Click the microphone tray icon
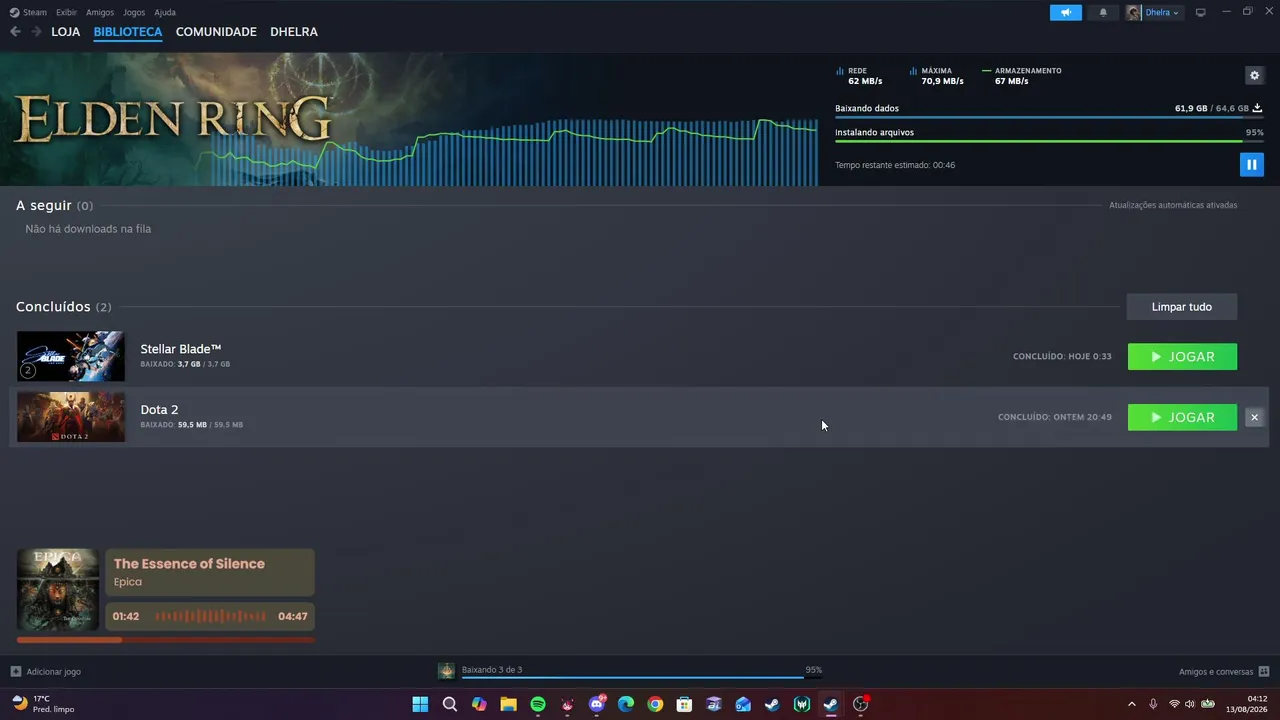 (1153, 704)
